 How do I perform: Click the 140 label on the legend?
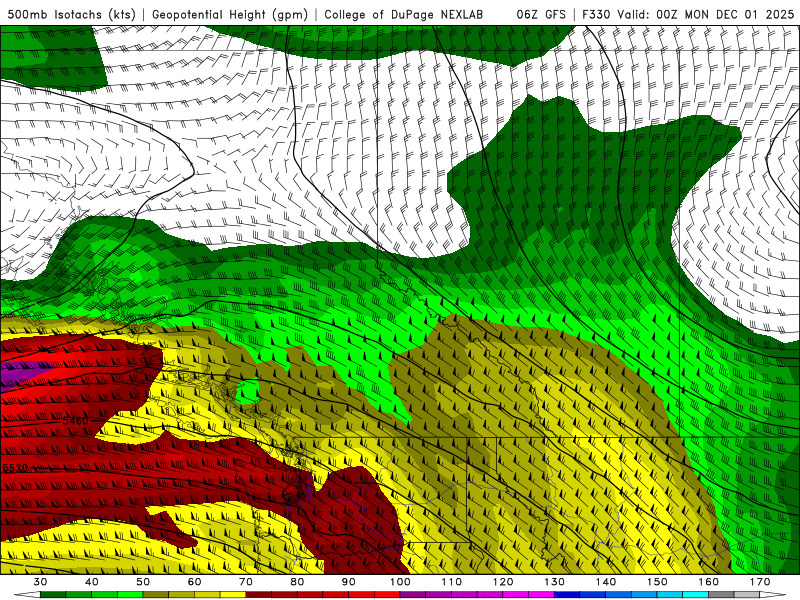606,582
